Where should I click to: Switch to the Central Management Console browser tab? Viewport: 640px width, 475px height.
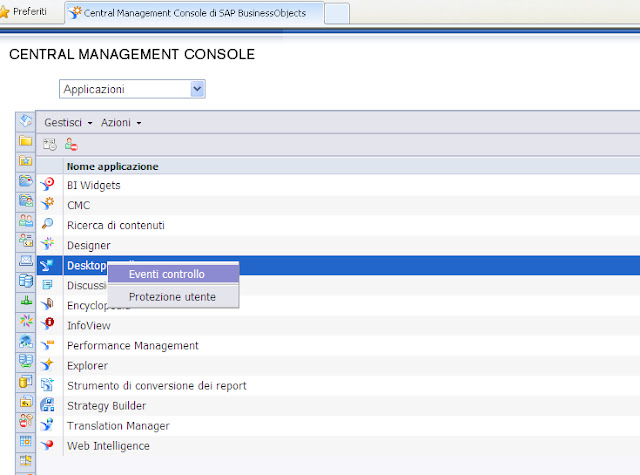tap(194, 13)
